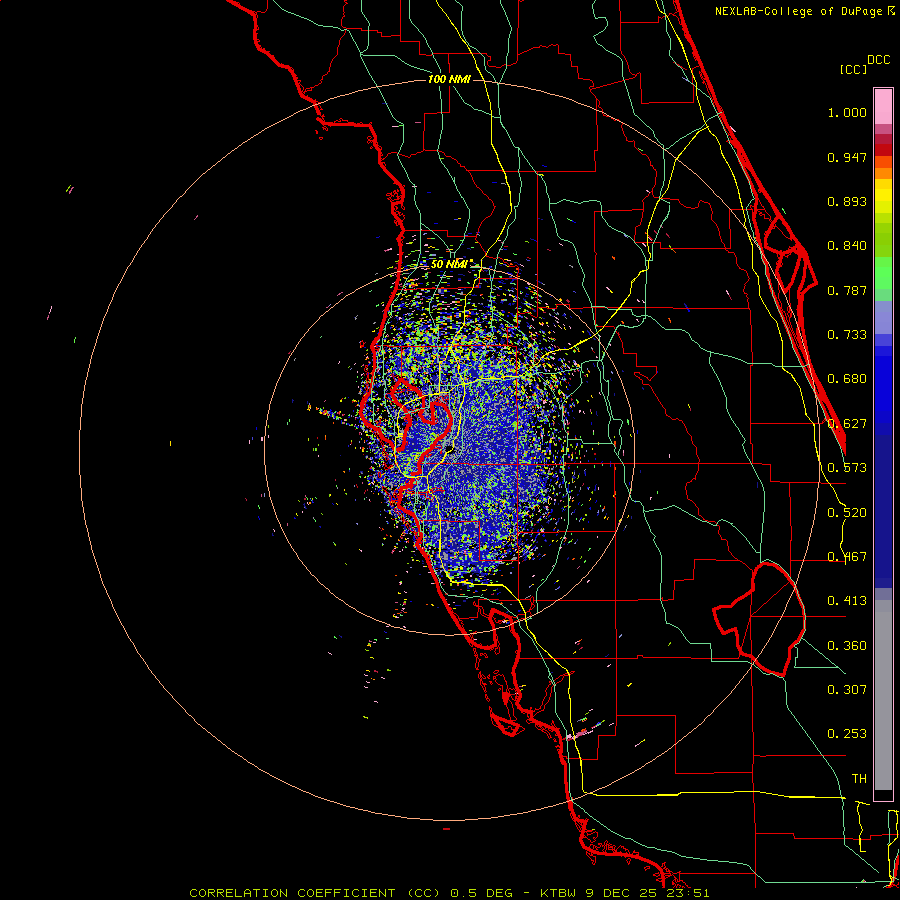Image resolution: width=900 pixels, height=900 pixels.
Task: Click the 0.893 scale value
Action: tap(847, 201)
